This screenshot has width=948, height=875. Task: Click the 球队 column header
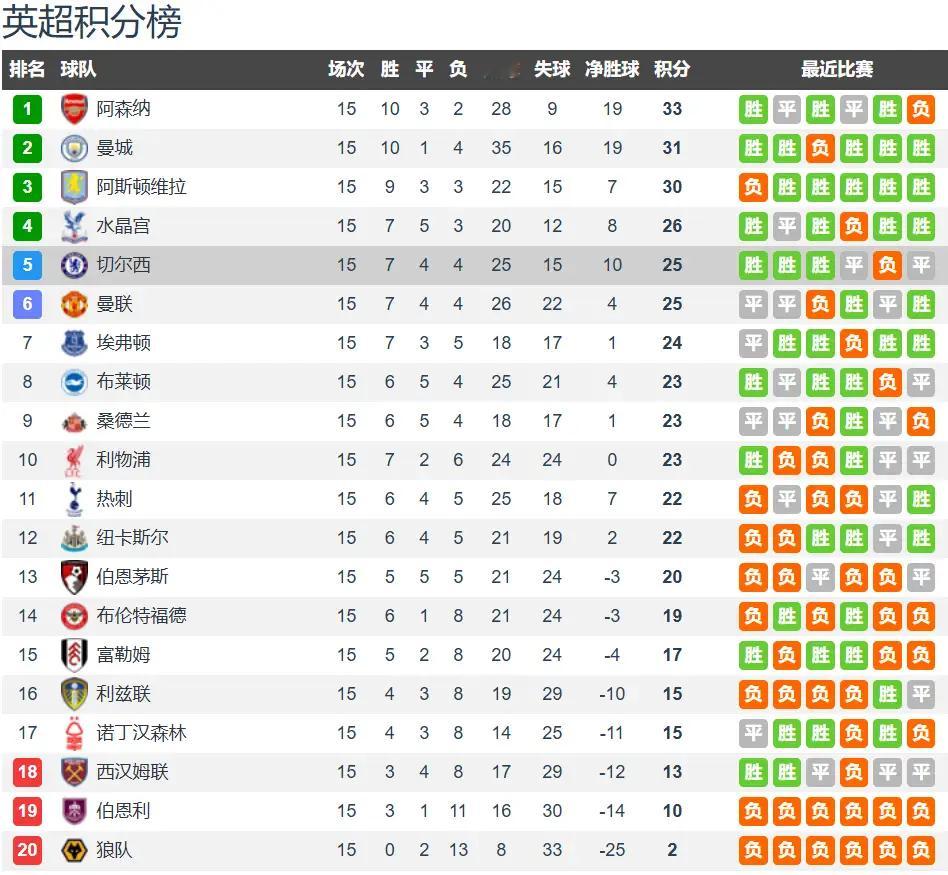pyautogui.click(x=78, y=69)
